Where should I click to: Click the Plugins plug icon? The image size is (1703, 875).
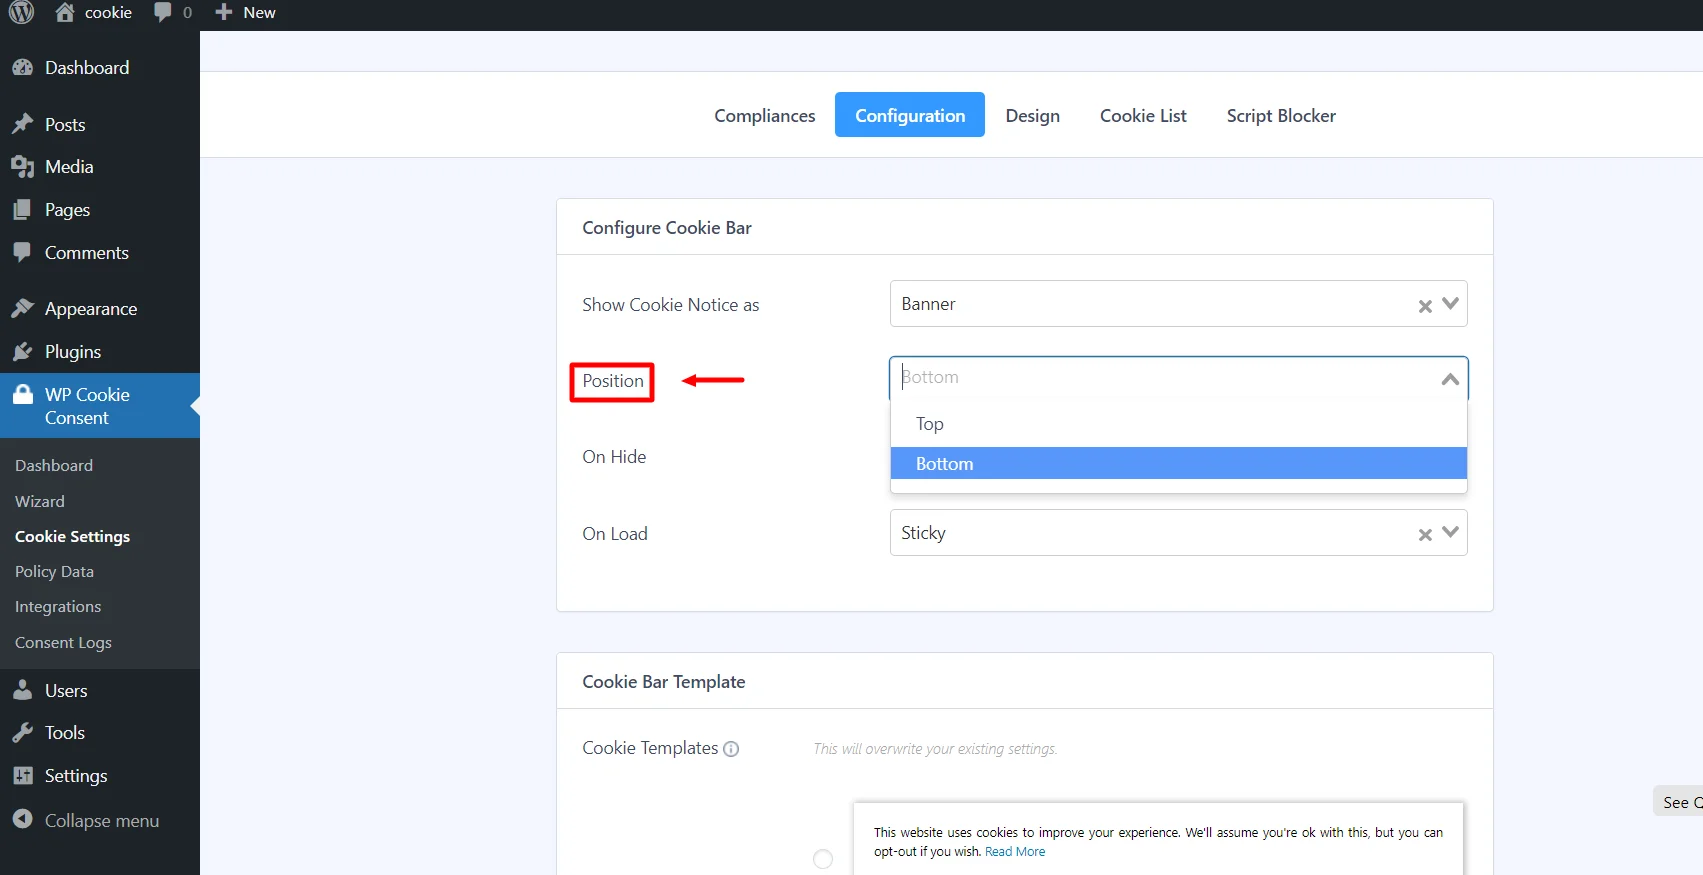click(22, 352)
